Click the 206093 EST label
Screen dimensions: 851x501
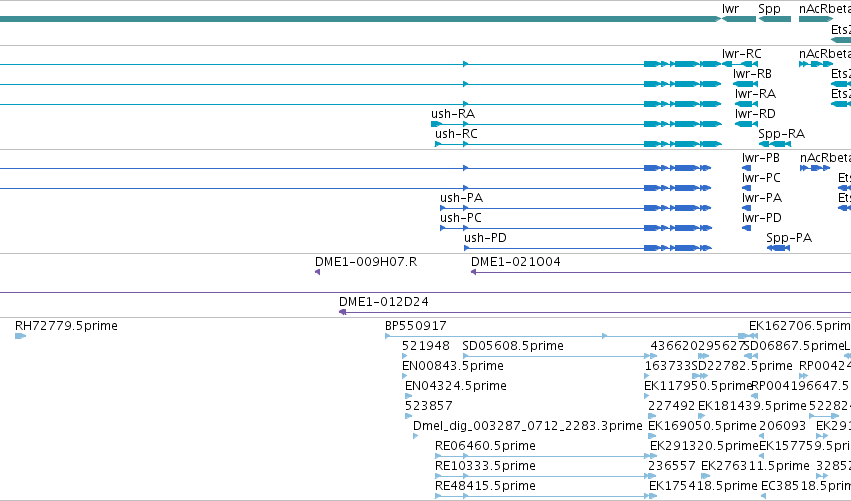click(x=782, y=426)
